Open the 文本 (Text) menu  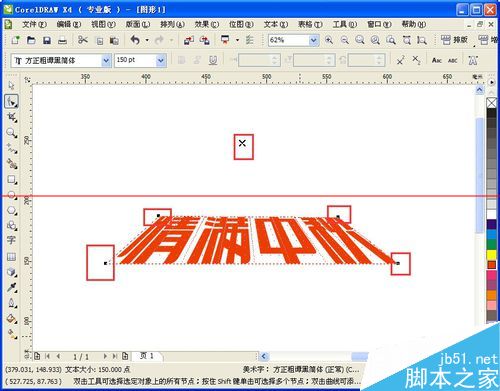coord(275,24)
